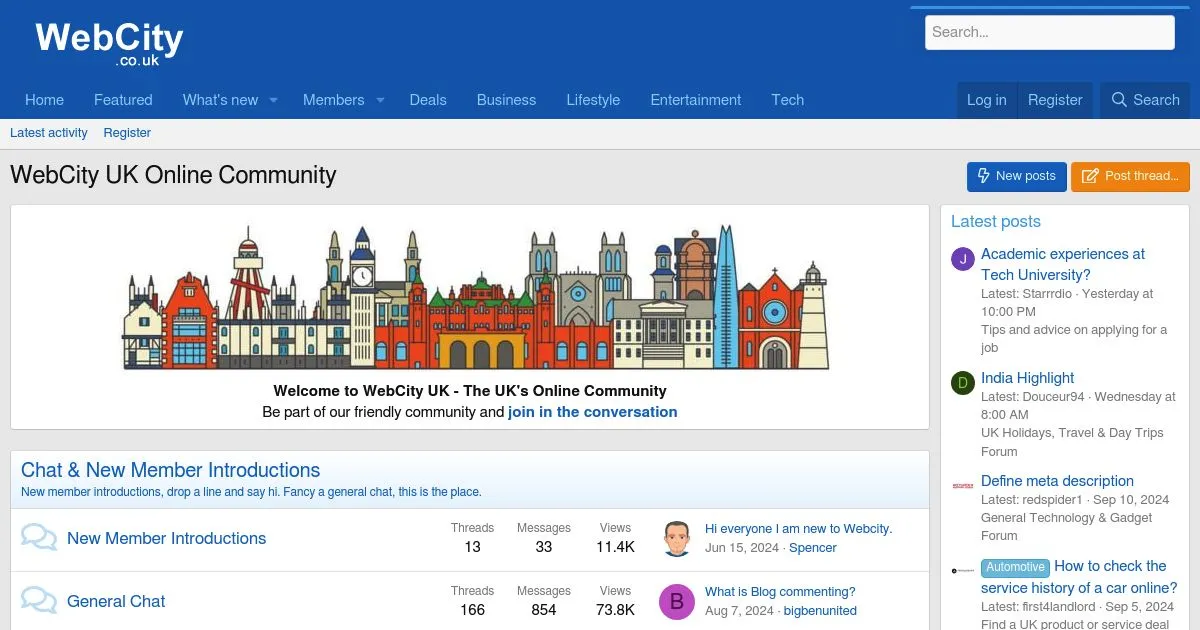
Task: Open thread What is Blog commenting?
Action: 780,592
